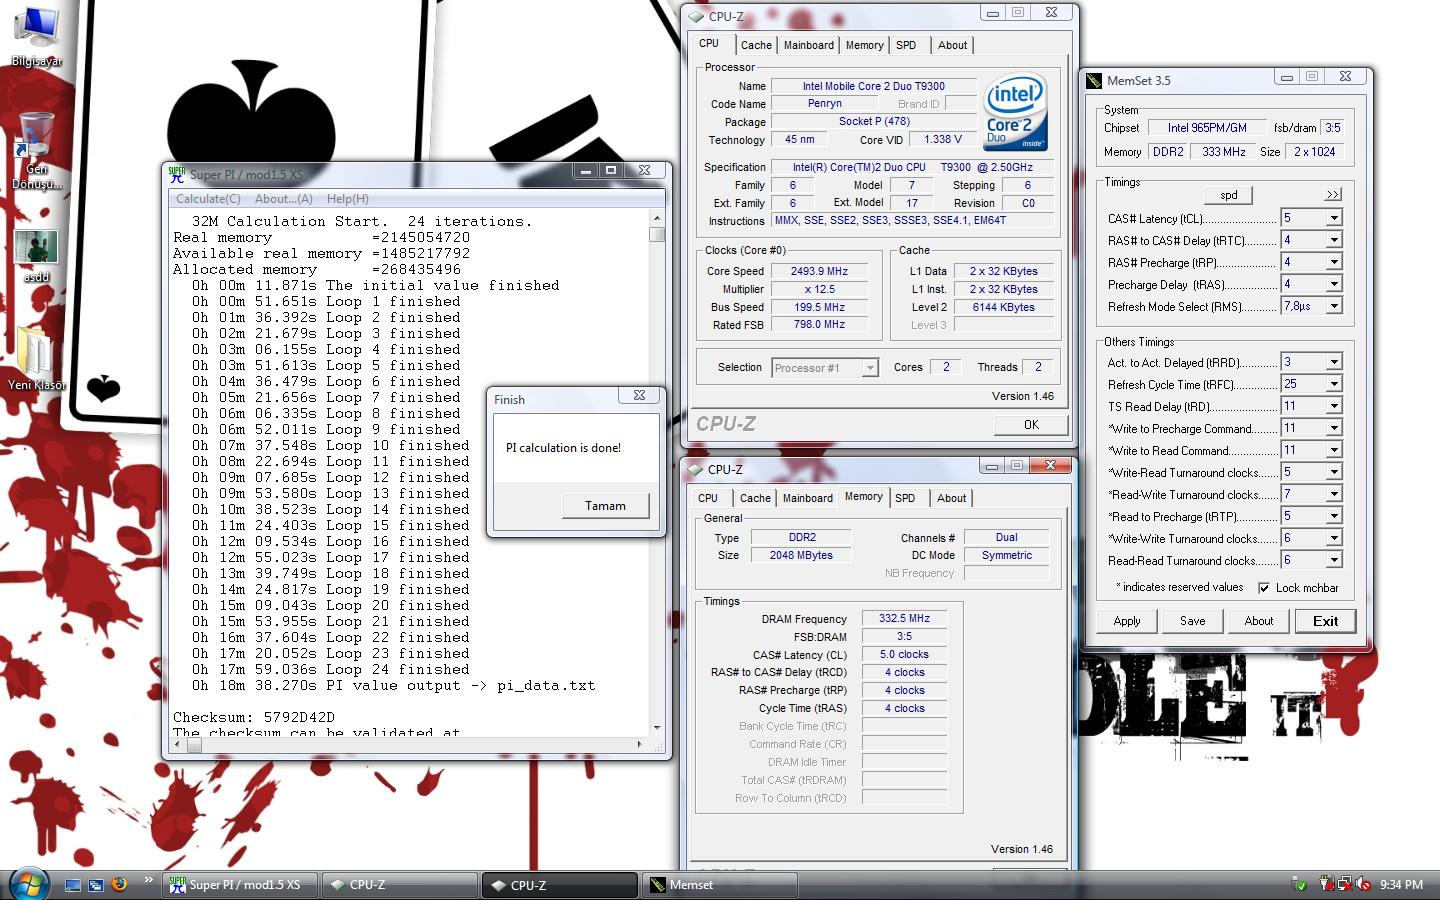Open the Precharge Delay (tRAS) dropdown
1440x900 pixels.
1333,284
